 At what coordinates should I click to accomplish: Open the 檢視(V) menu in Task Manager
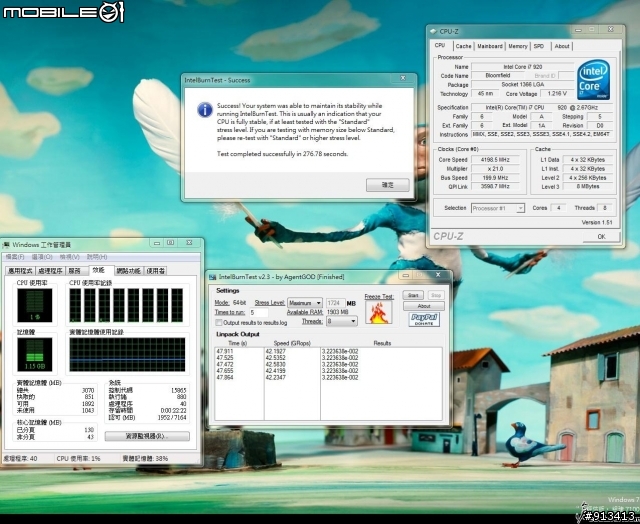[x=69, y=257]
